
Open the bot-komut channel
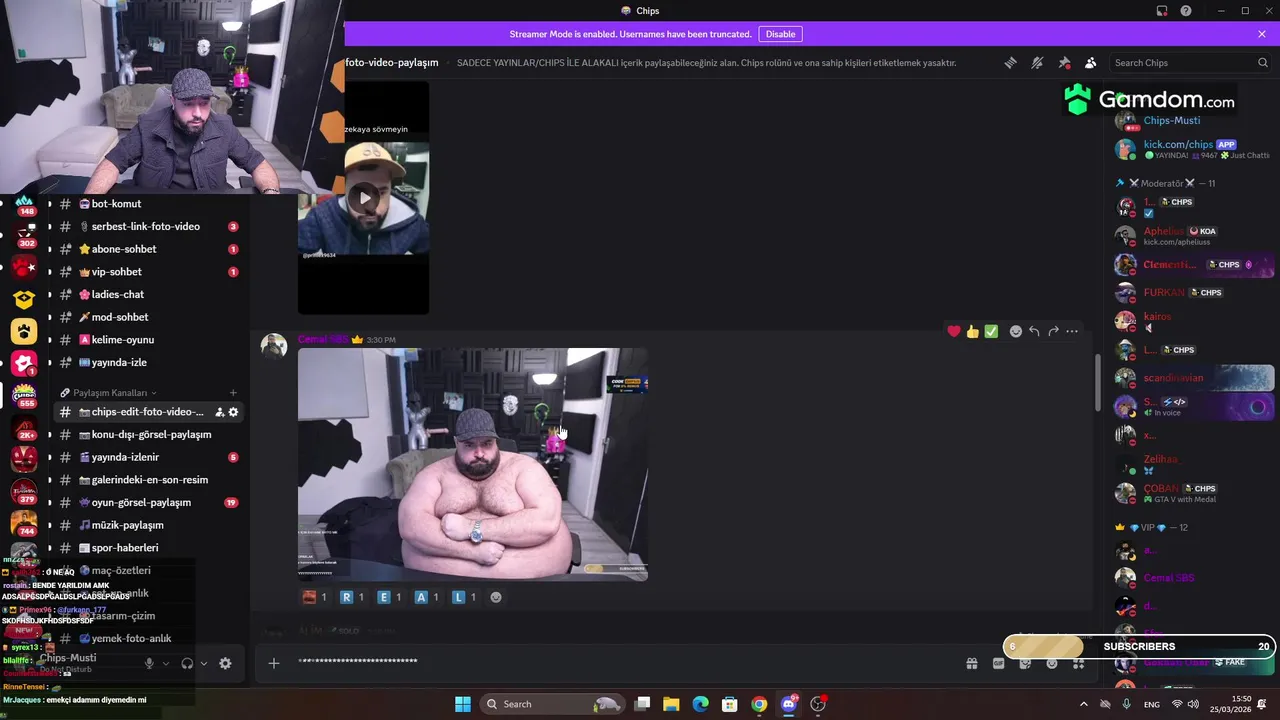148,204
